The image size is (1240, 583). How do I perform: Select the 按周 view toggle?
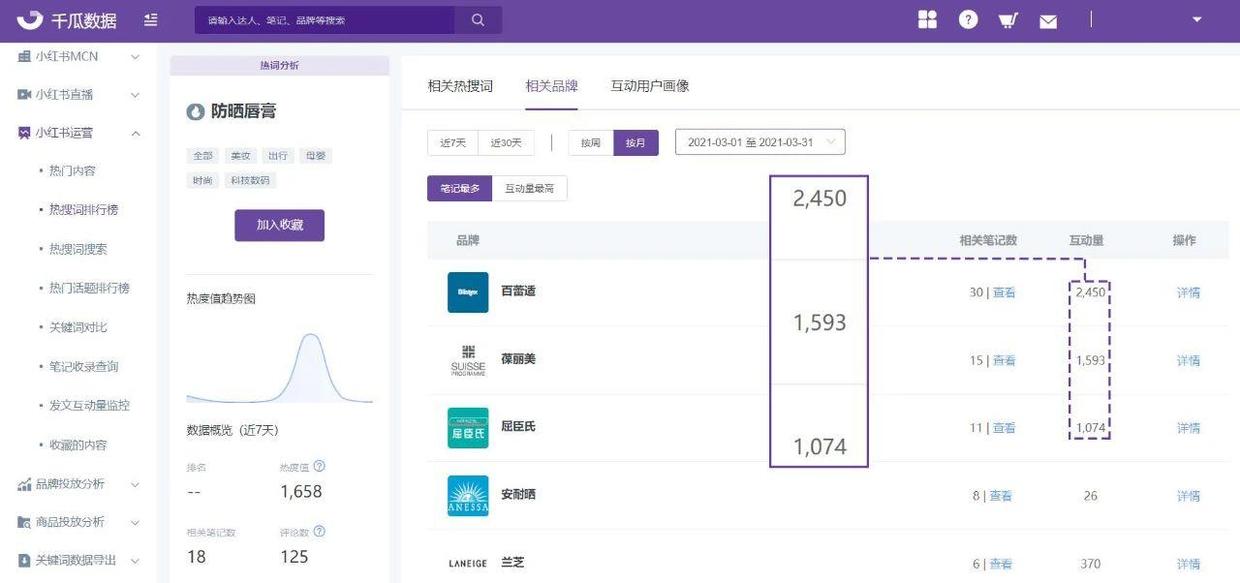pos(590,143)
